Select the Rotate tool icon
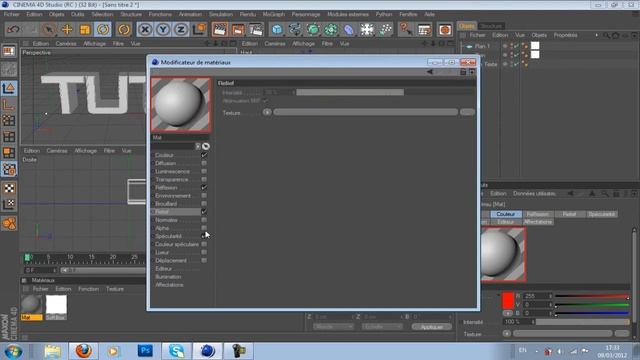The width and height of the screenshot is (640, 360). (x=103, y=29)
